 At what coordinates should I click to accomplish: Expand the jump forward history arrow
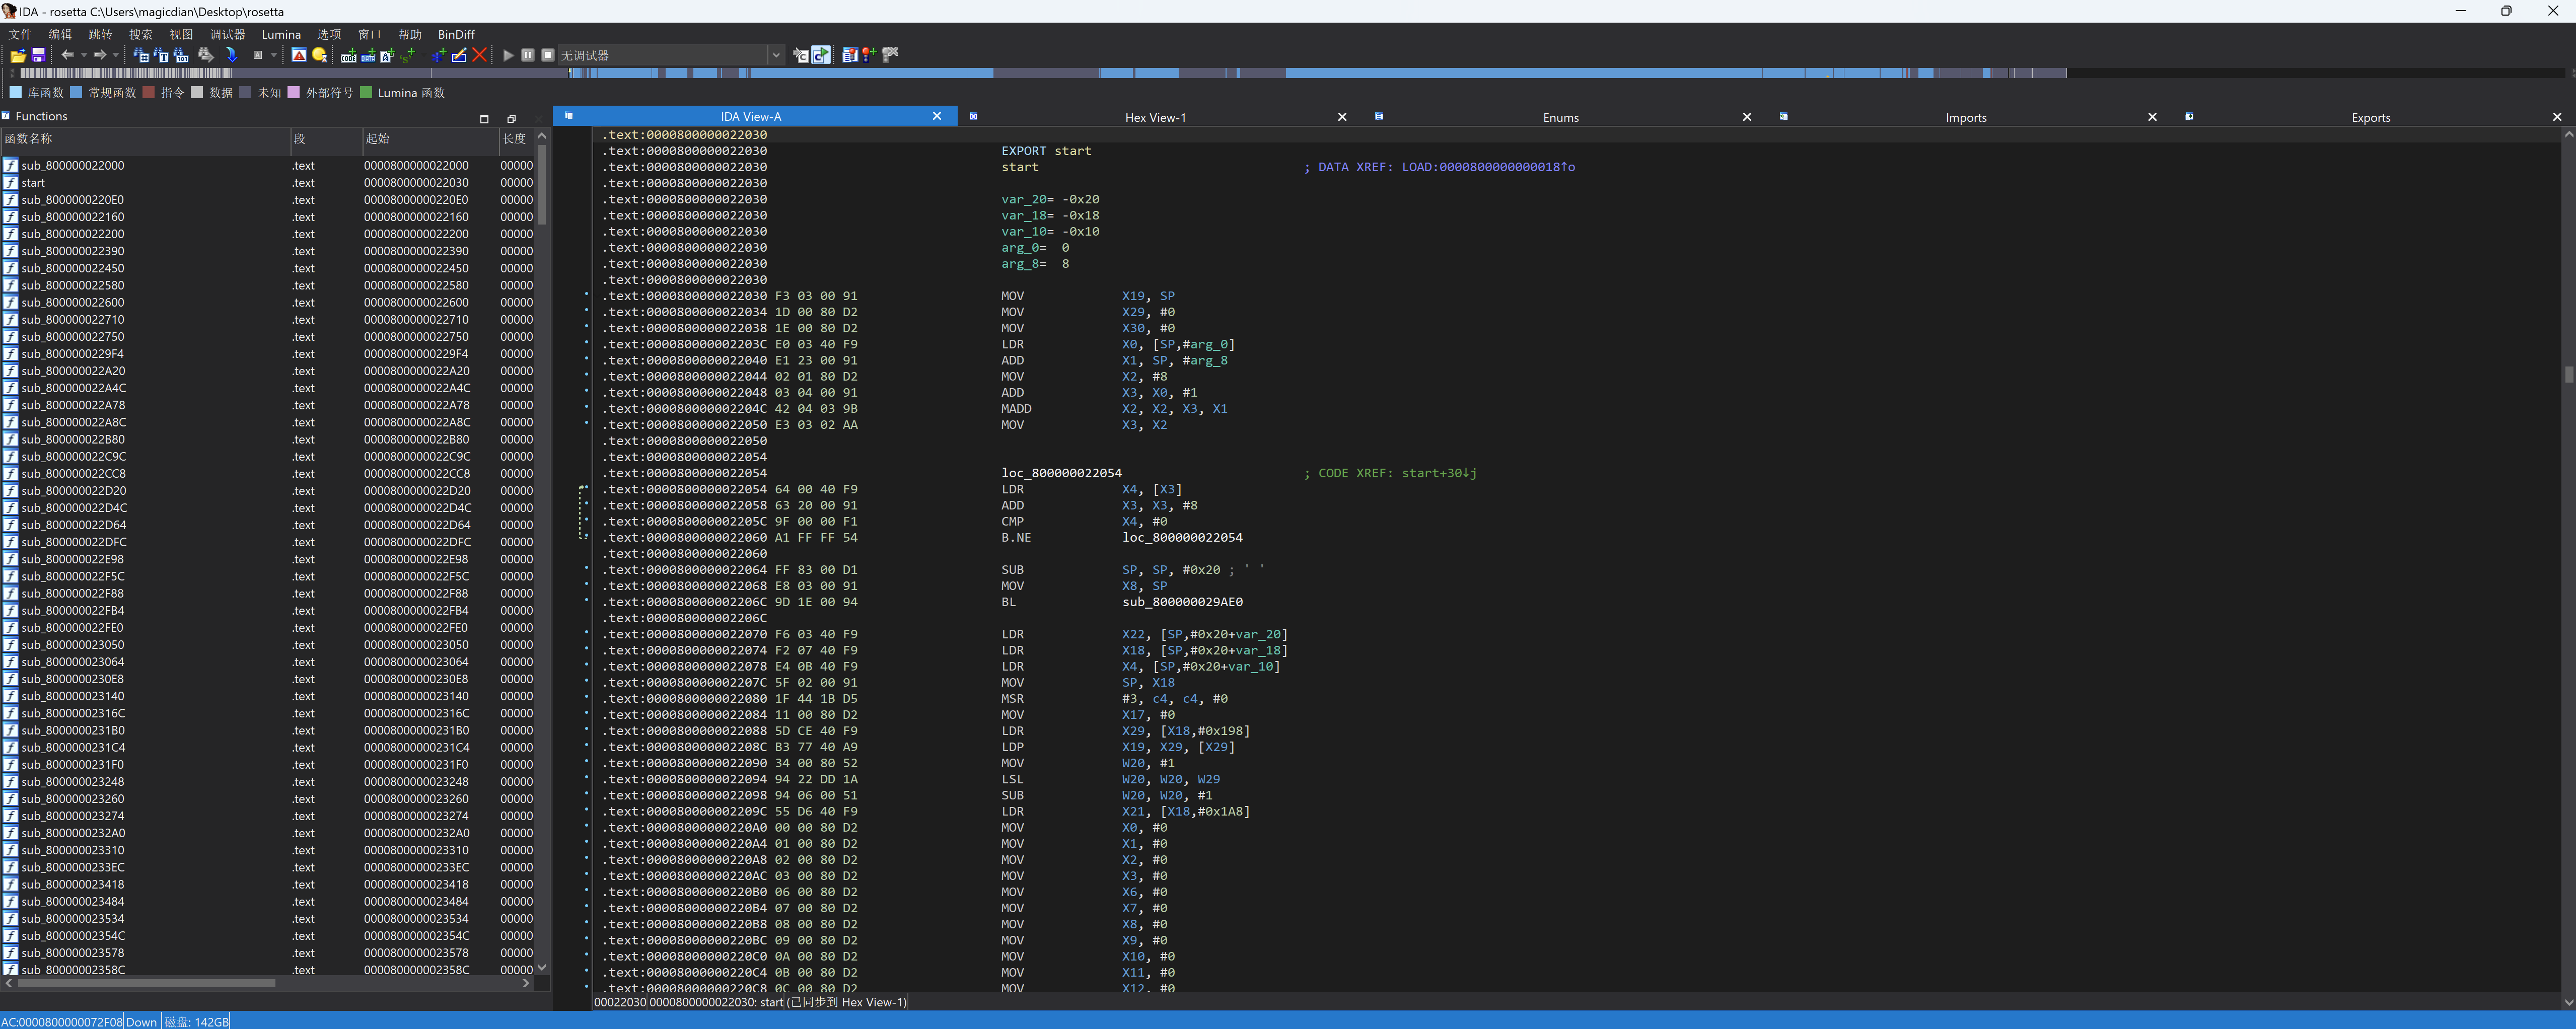[116, 55]
